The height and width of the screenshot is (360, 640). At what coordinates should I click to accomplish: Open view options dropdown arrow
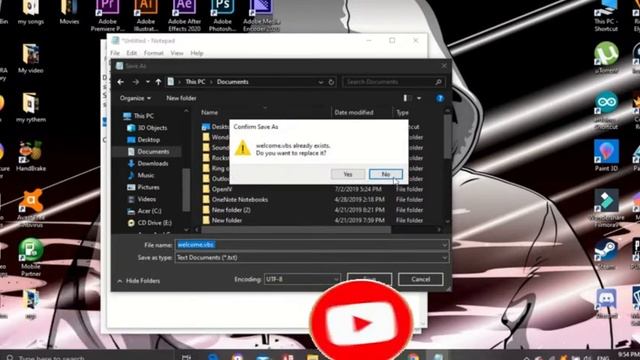point(419,98)
